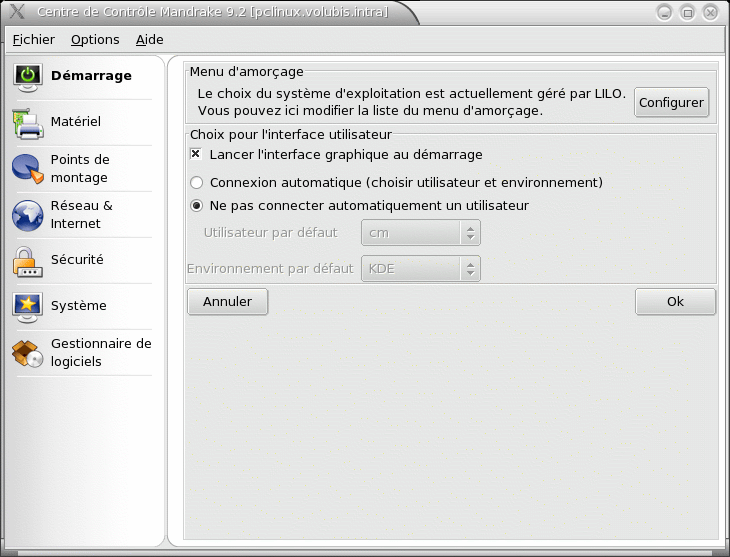Open the Sécurité padlock icon
This screenshot has width=730, height=557.
coord(28,261)
